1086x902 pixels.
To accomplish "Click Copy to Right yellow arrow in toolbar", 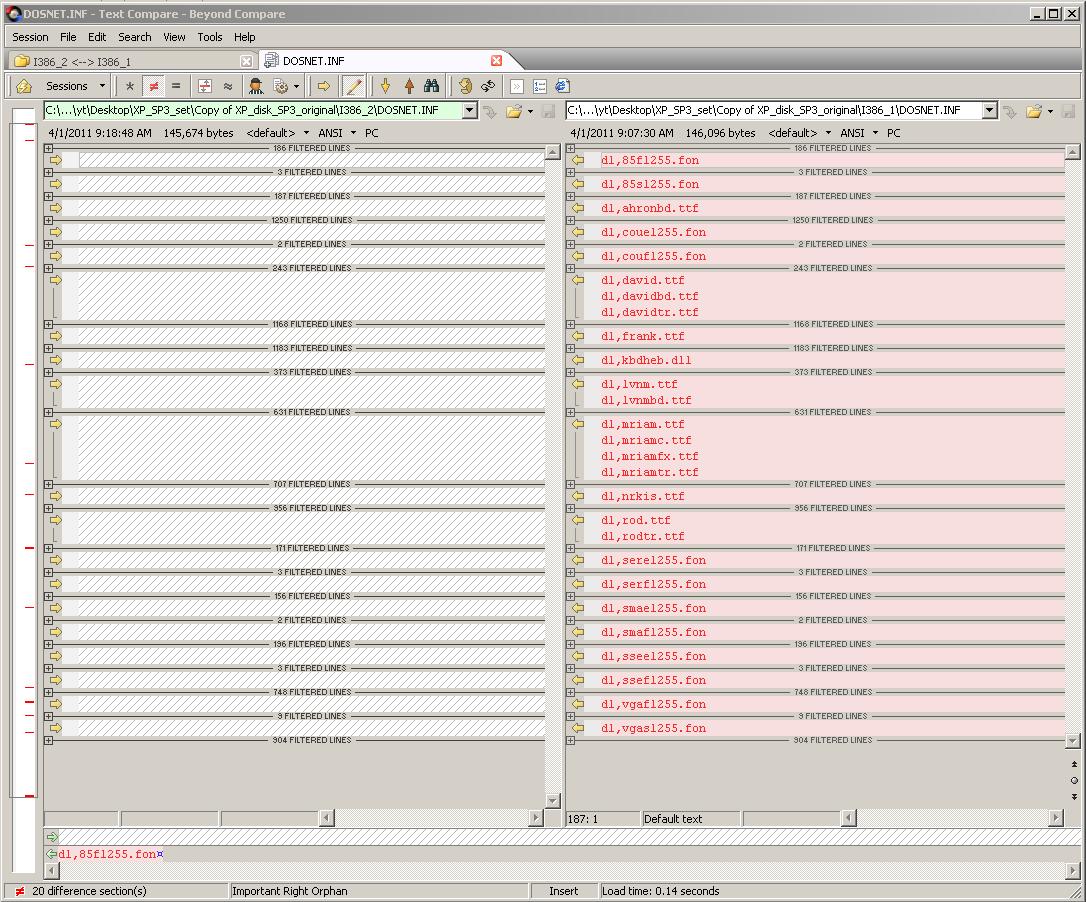I will (x=323, y=86).
